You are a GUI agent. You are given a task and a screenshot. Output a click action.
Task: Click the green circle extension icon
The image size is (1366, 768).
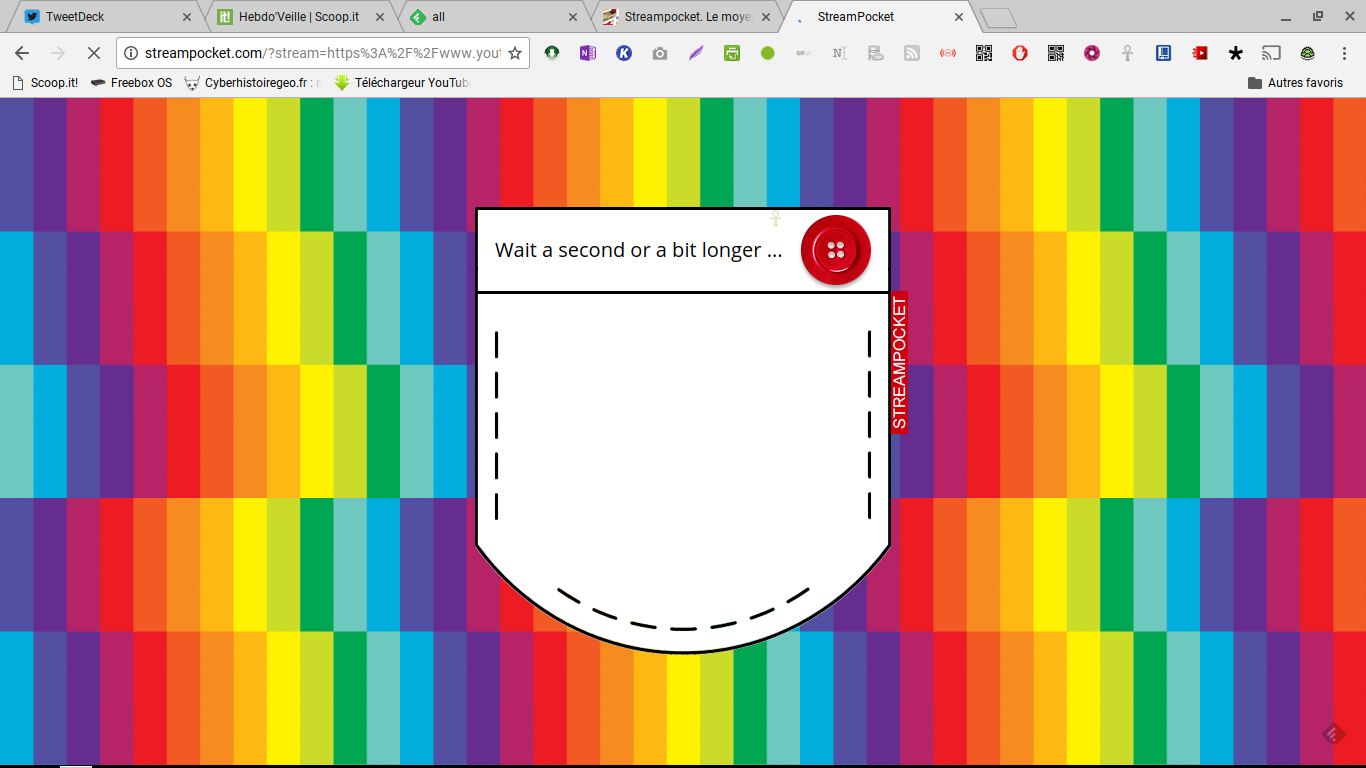coord(768,53)
